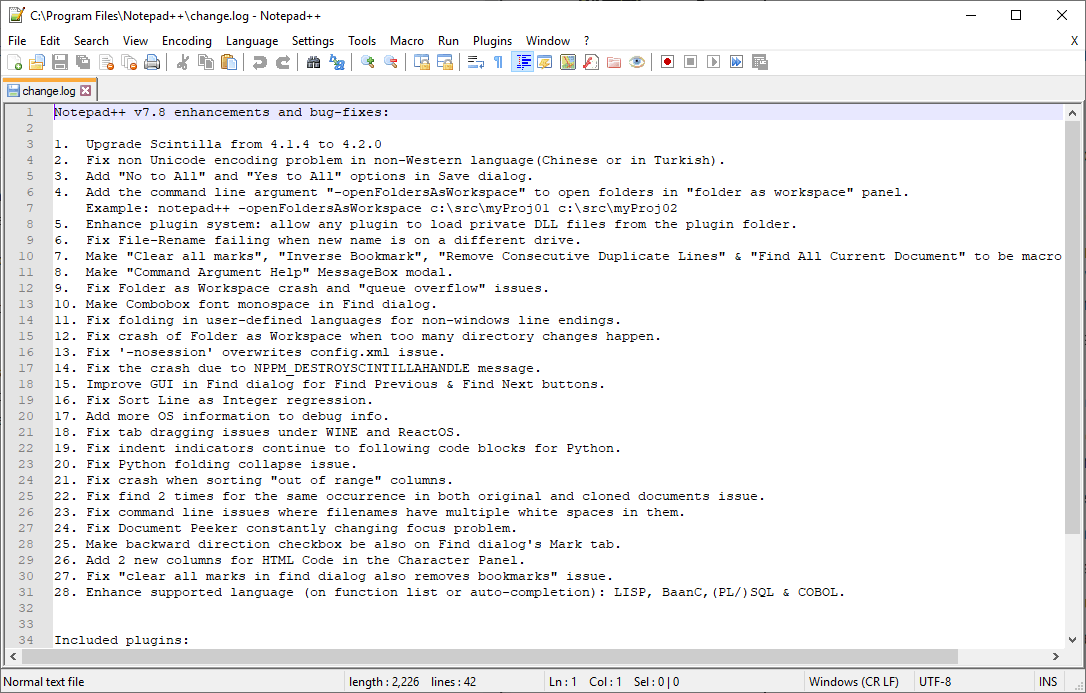
Task: Click line number 17 in the margin
Action: point(26,368)
